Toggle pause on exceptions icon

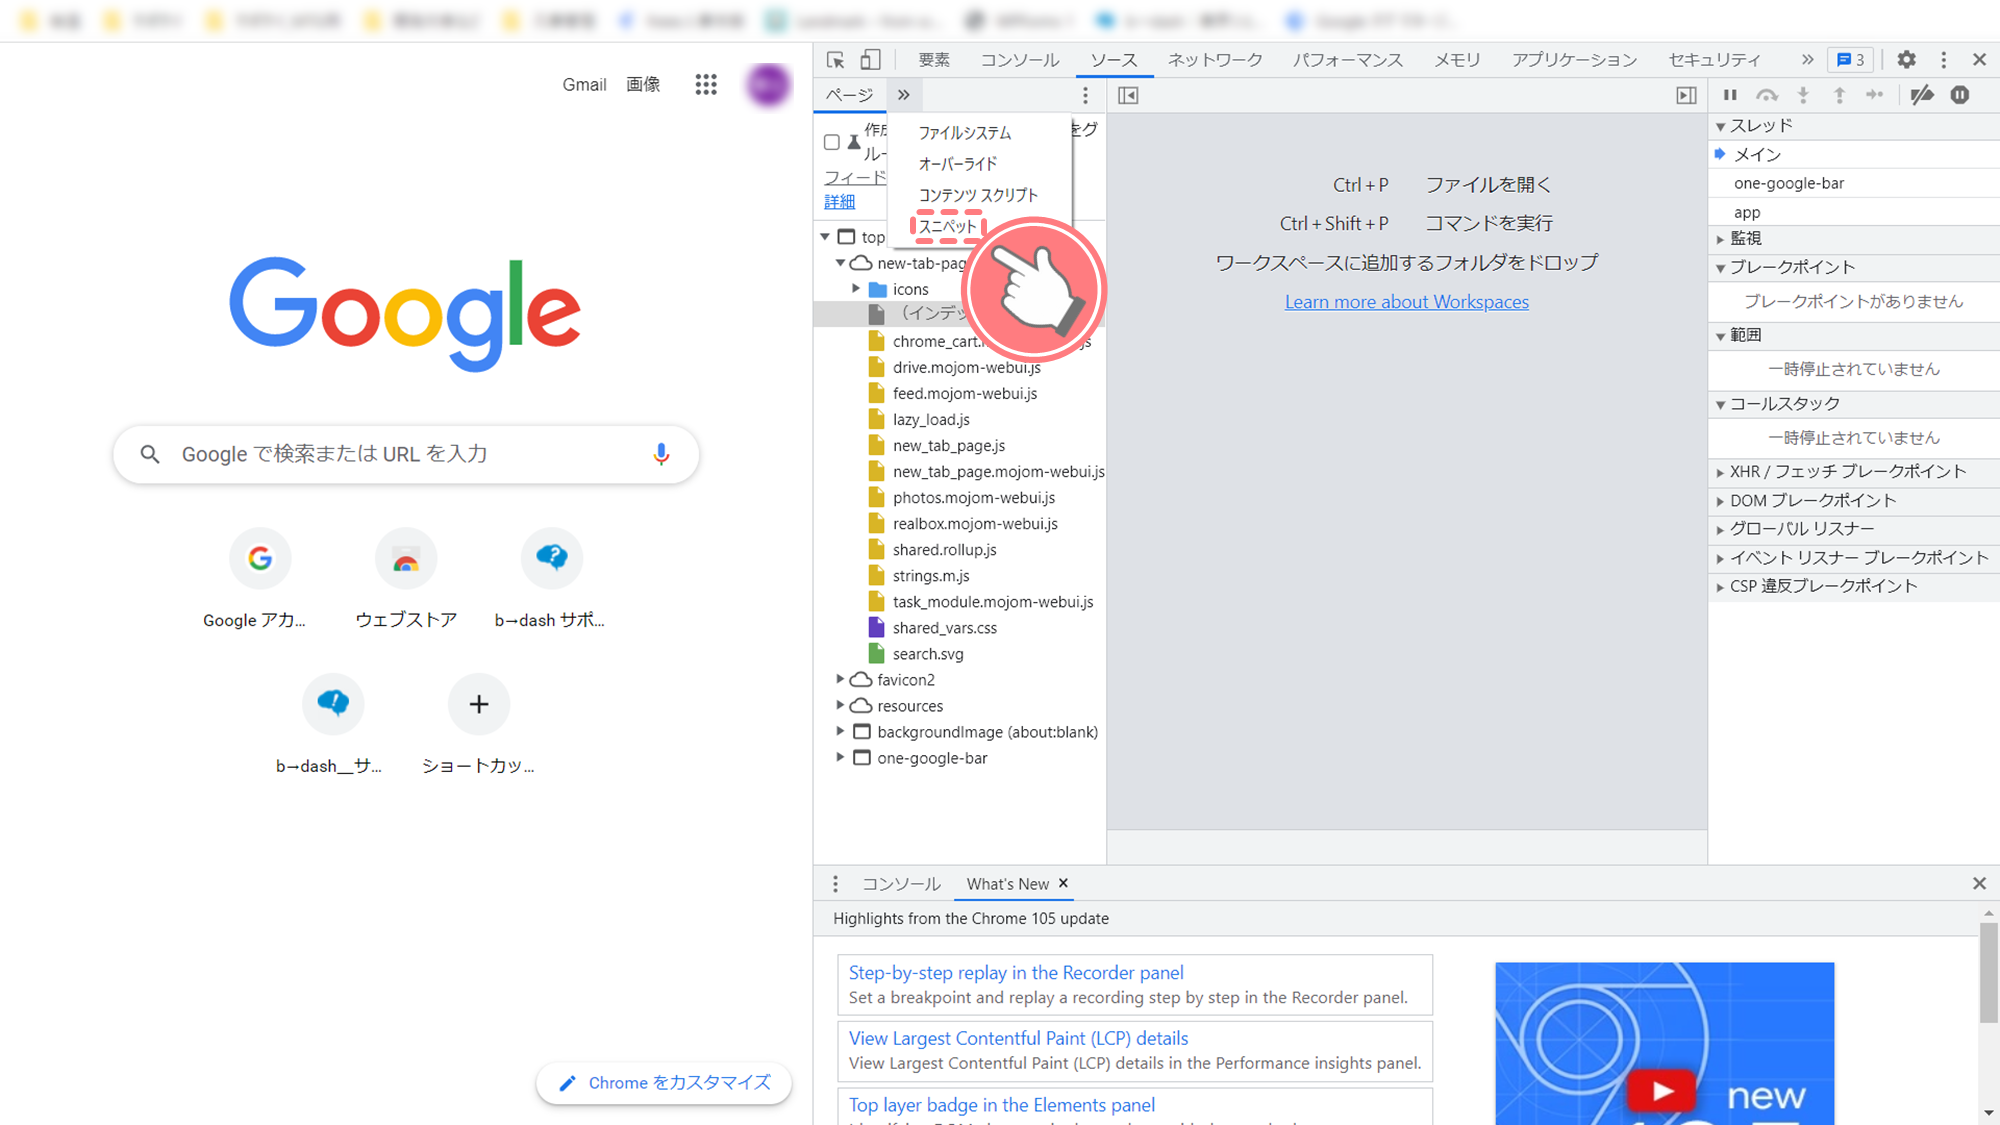point(1960,95)
